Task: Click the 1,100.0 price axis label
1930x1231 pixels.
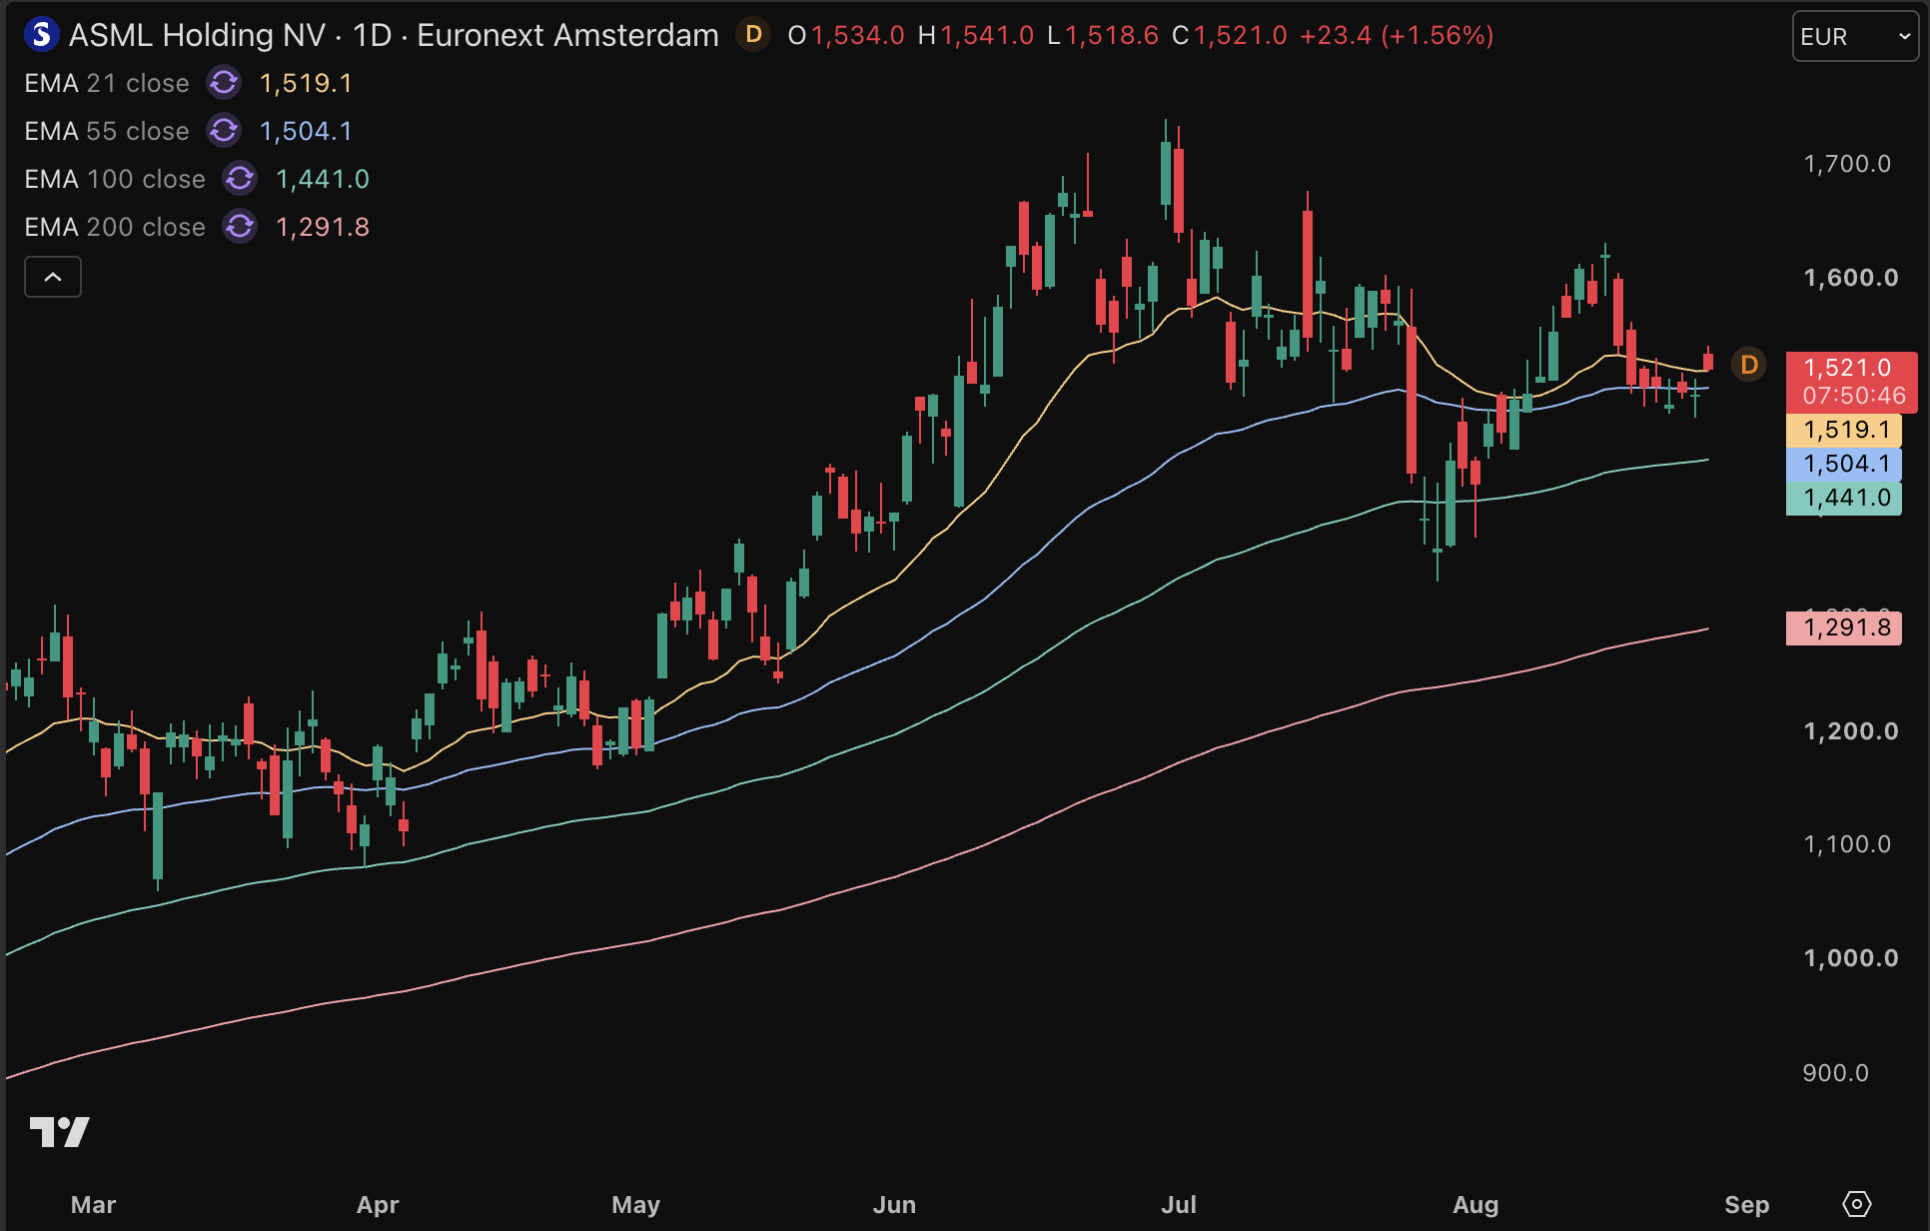Action: pos(1848,845)
